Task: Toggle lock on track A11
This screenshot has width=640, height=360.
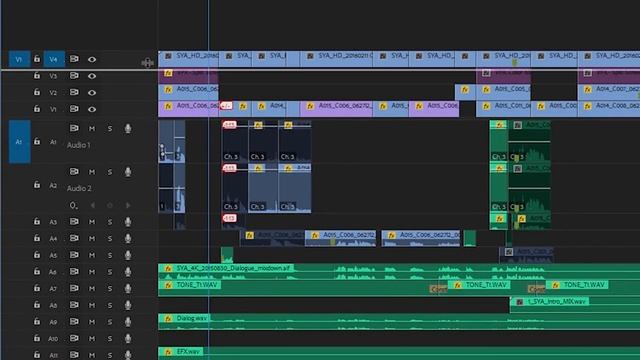Action: pyautogui.click(x=37, y=355)
